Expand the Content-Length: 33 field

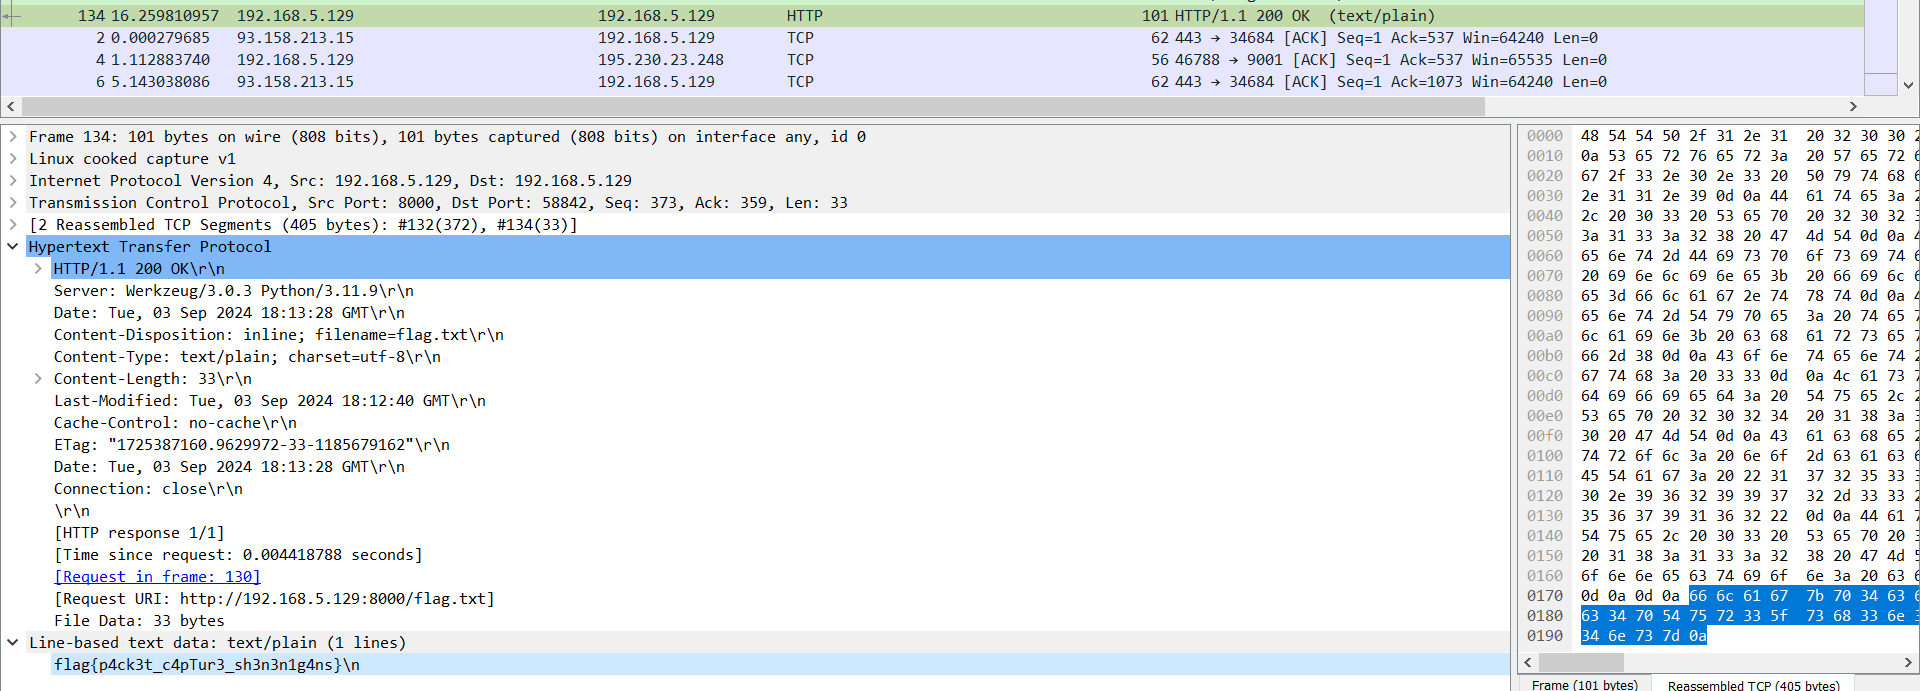tap(38, 379)
